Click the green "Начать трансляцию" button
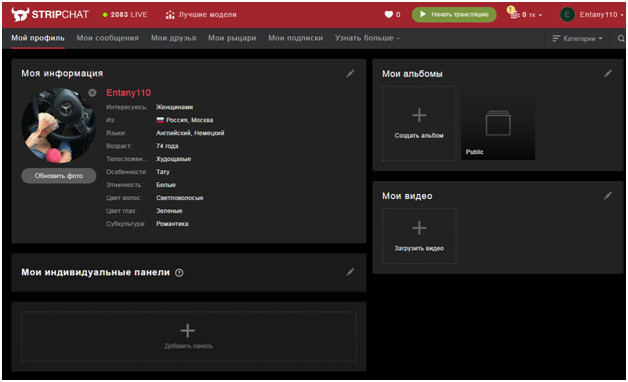The height and width of the screenshot is (382, 628). point(454,14)
